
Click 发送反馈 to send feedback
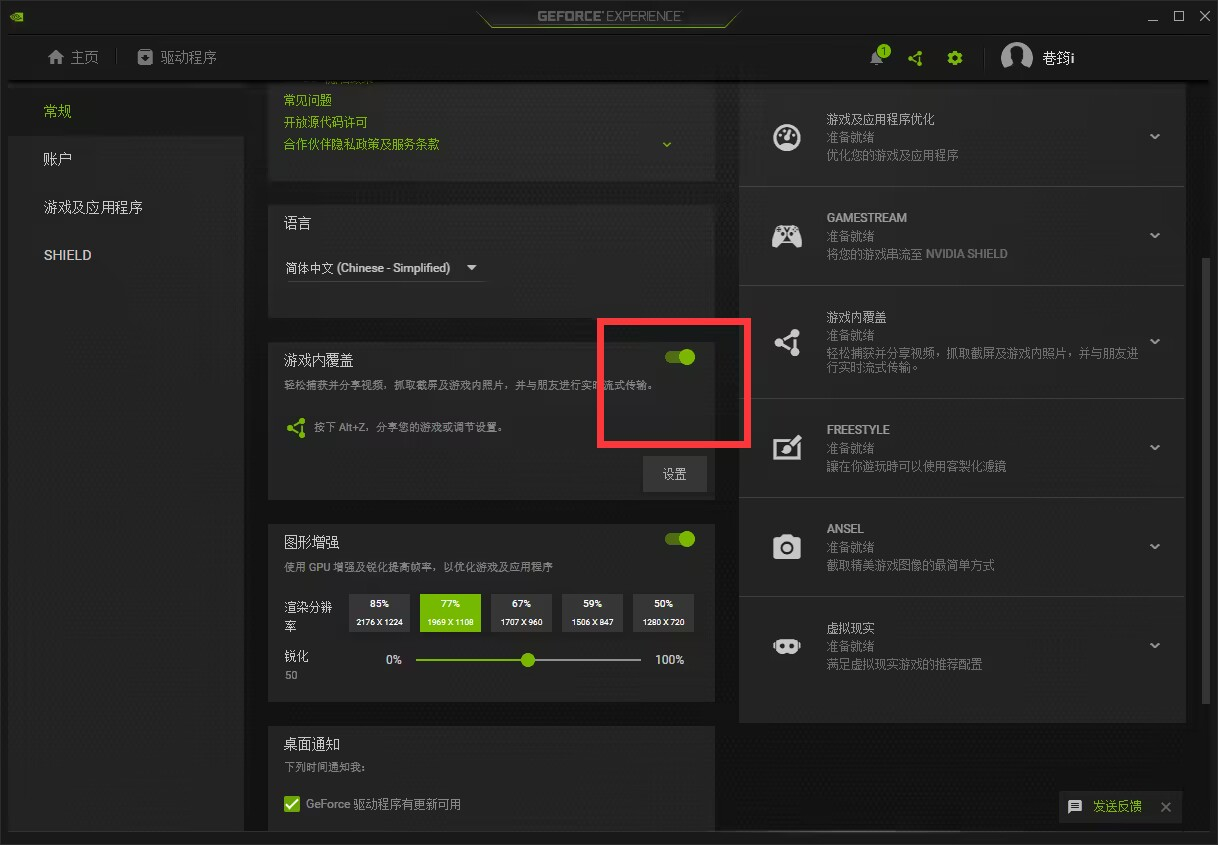(x=1117, y=807)
